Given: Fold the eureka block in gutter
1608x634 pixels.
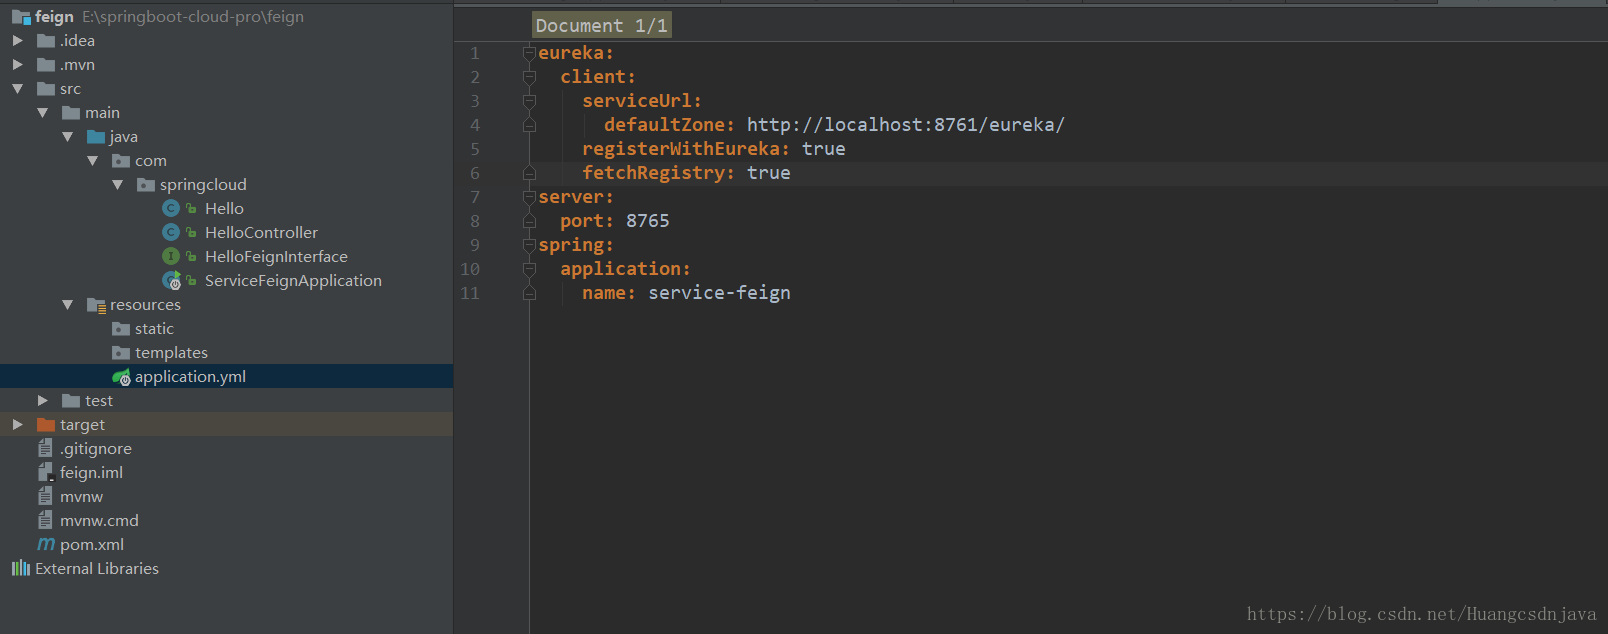Looking at the screenshot, I should click(529, 53).
